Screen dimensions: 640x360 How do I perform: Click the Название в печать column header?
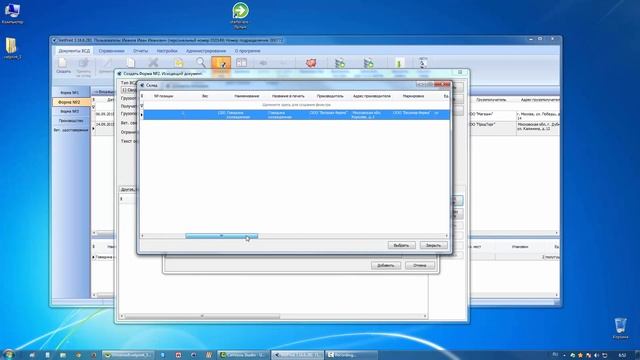point(288,96)
